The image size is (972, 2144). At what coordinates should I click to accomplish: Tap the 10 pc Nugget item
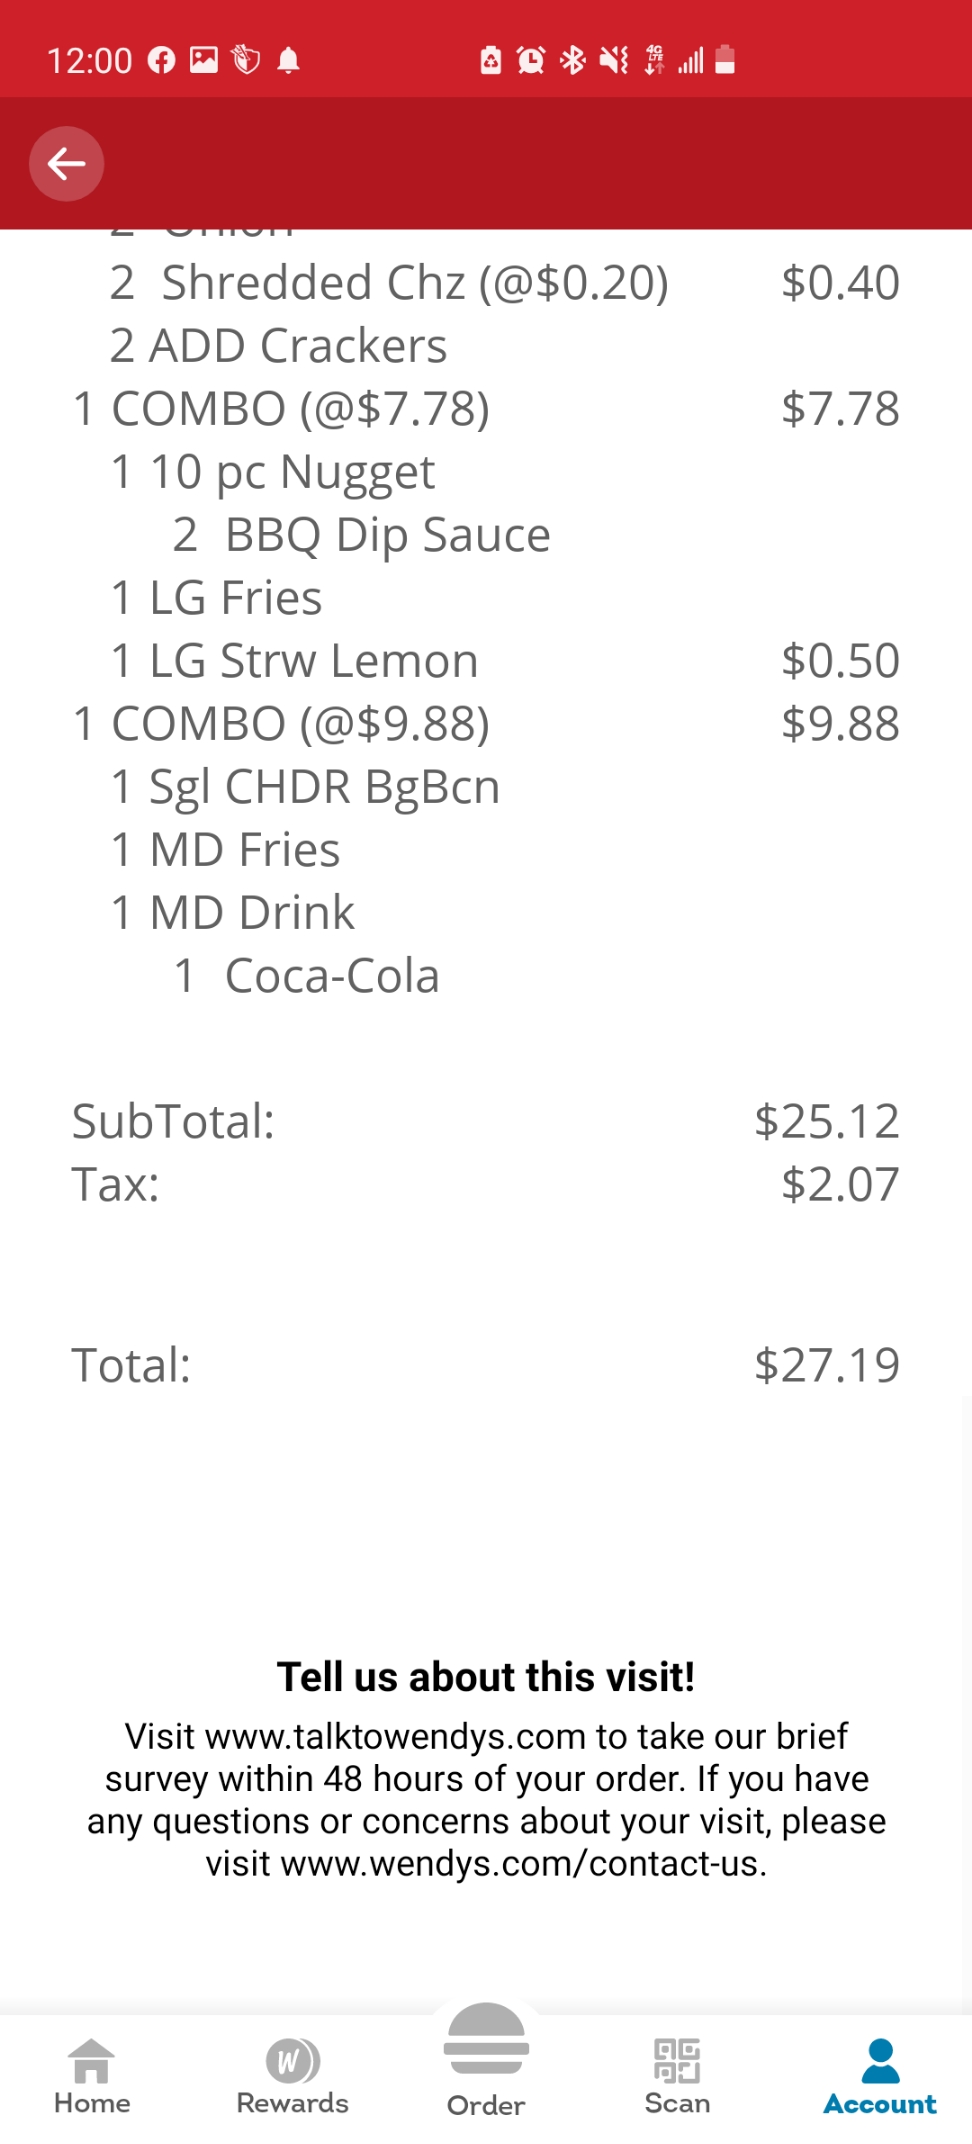click(x=291, y=472)
